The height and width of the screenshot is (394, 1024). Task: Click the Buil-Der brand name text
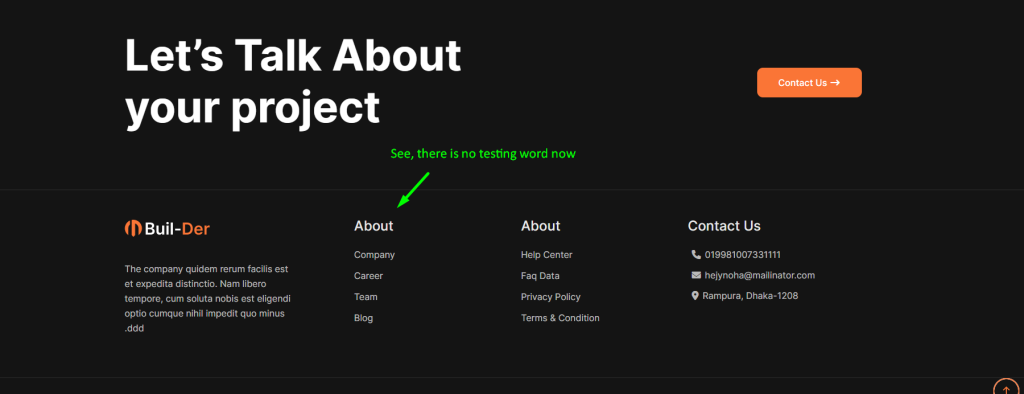coord(178,229)
